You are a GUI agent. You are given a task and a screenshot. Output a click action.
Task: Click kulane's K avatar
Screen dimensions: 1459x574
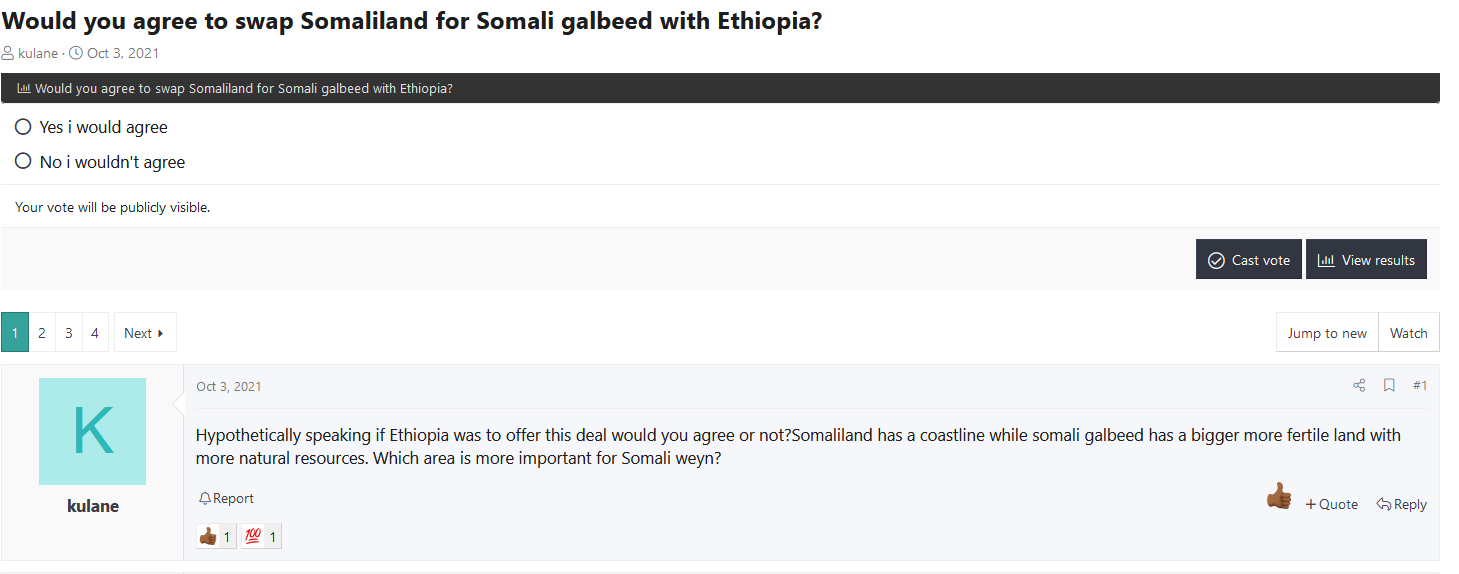[92, 432]
